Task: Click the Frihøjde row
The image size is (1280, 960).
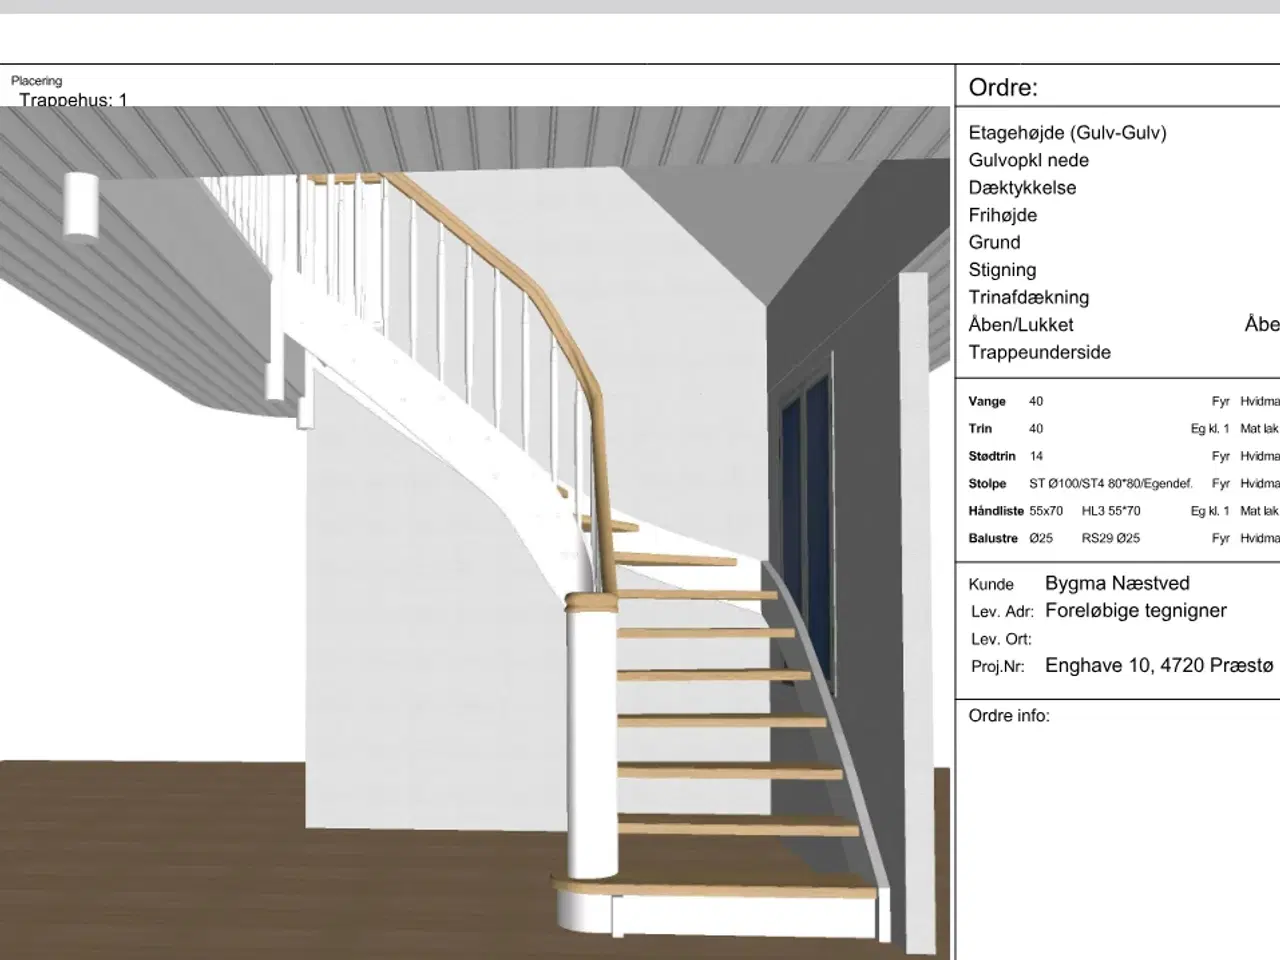Action: (1002, 215)
